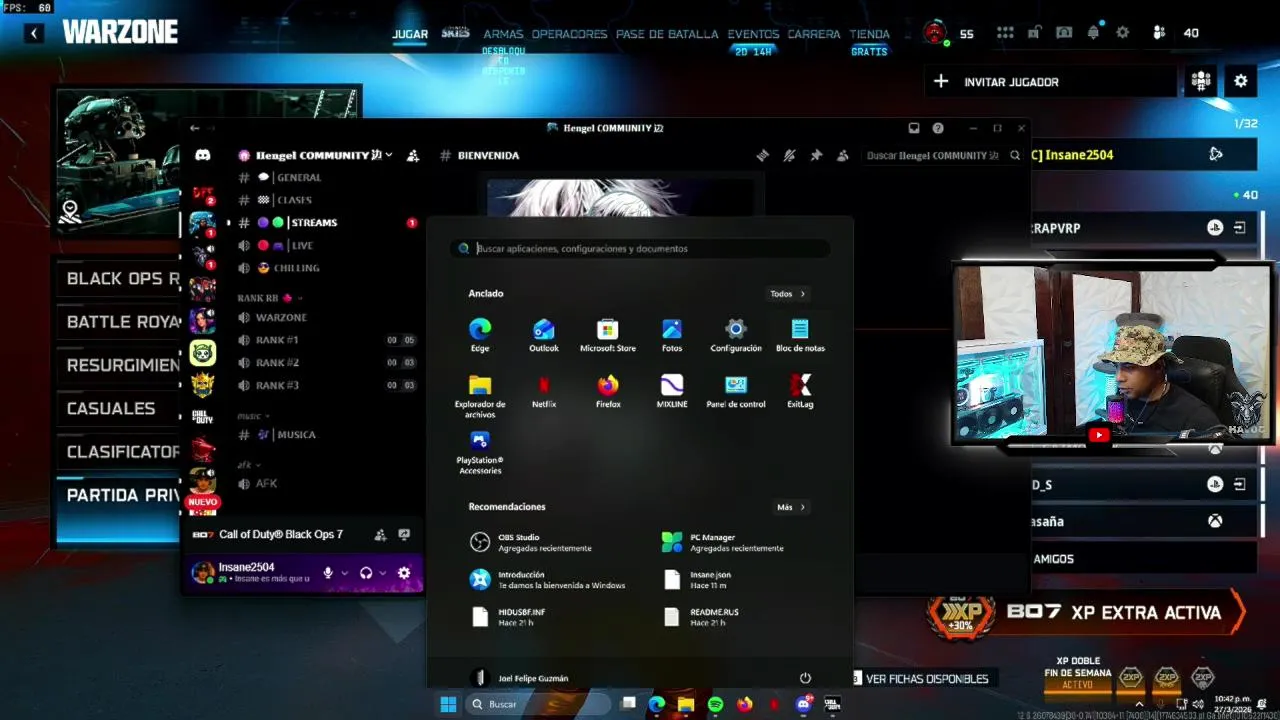
Task: Open PASE DE BATALLA tab
Action: tap(667, 34)
